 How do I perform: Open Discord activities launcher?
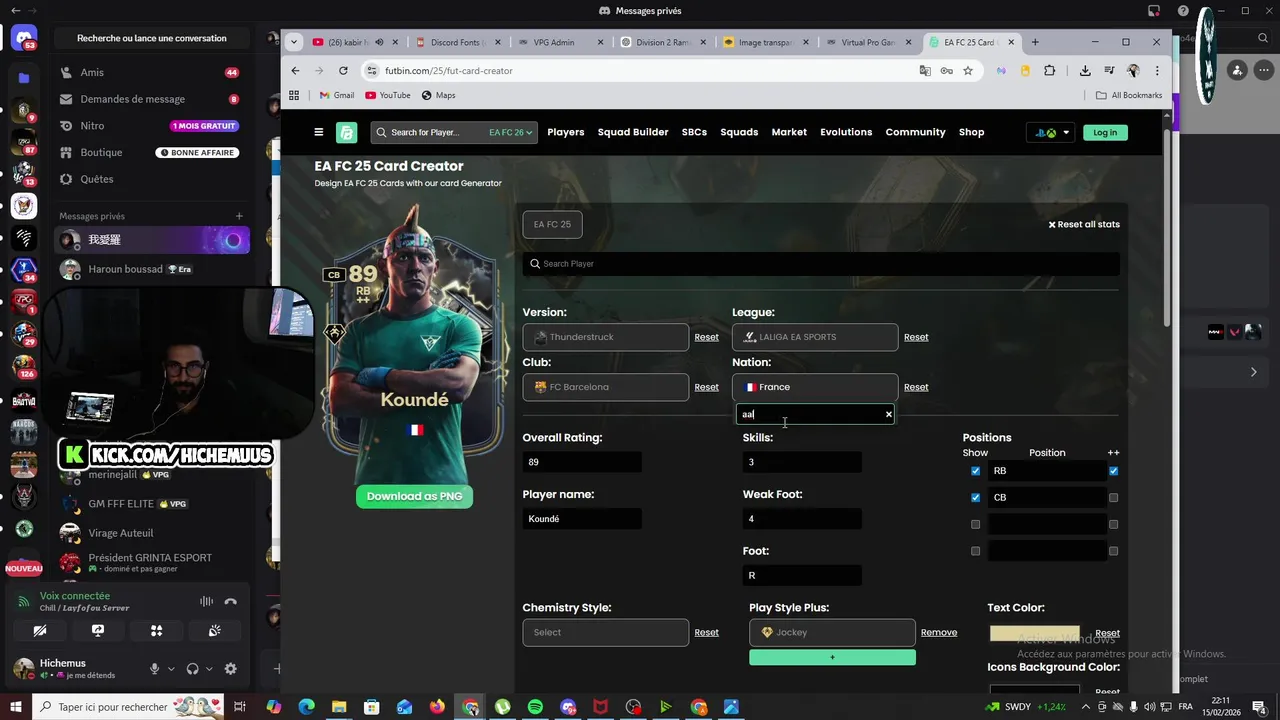[x=156, y=630]
